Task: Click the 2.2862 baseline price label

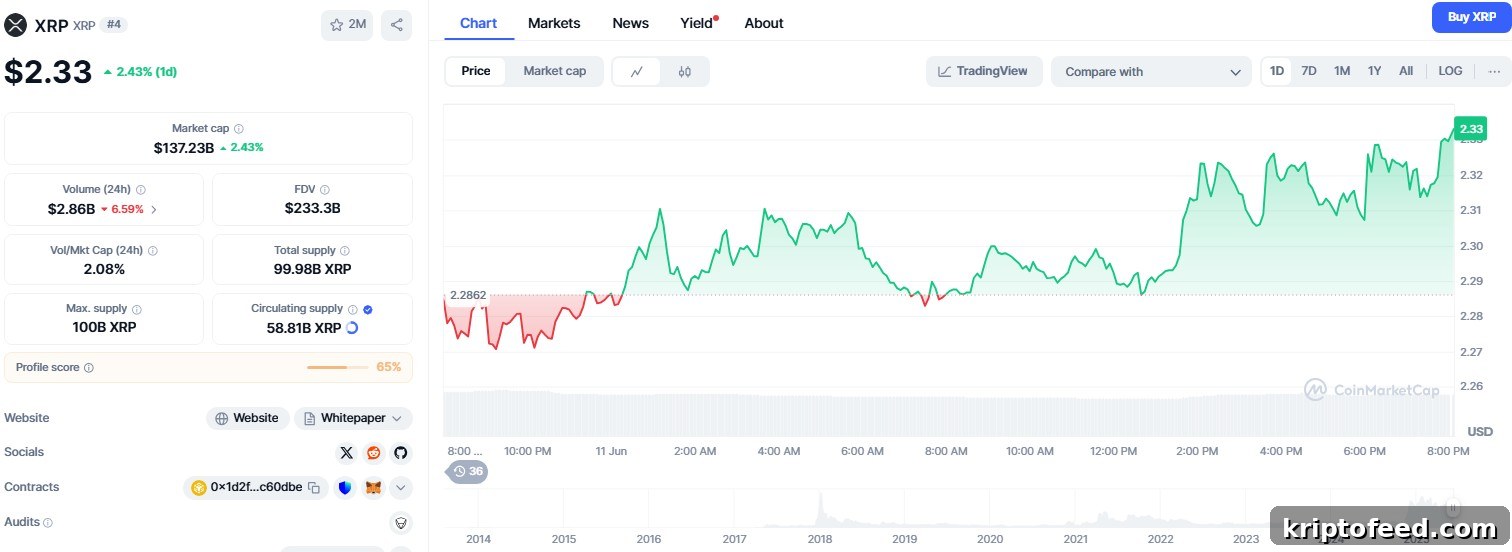Action: click(x=468, y=295)
